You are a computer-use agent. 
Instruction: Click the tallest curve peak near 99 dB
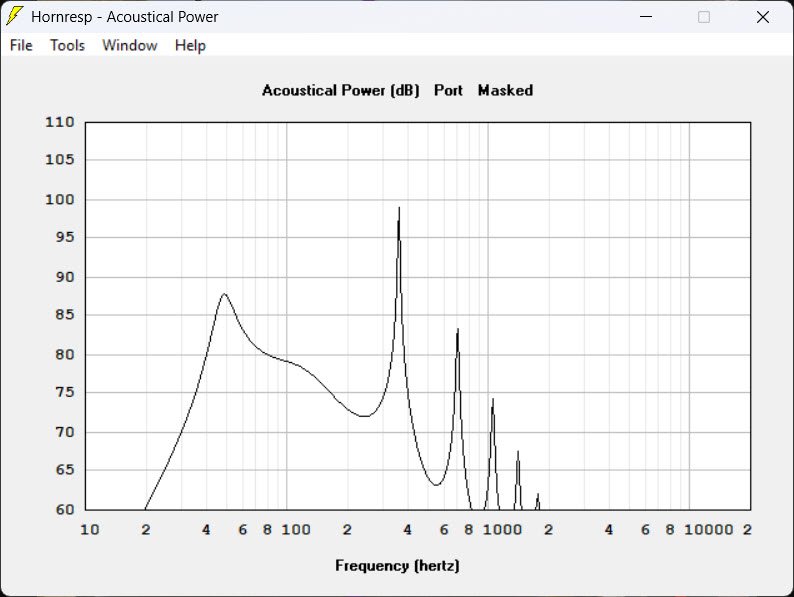click(399, 208)
